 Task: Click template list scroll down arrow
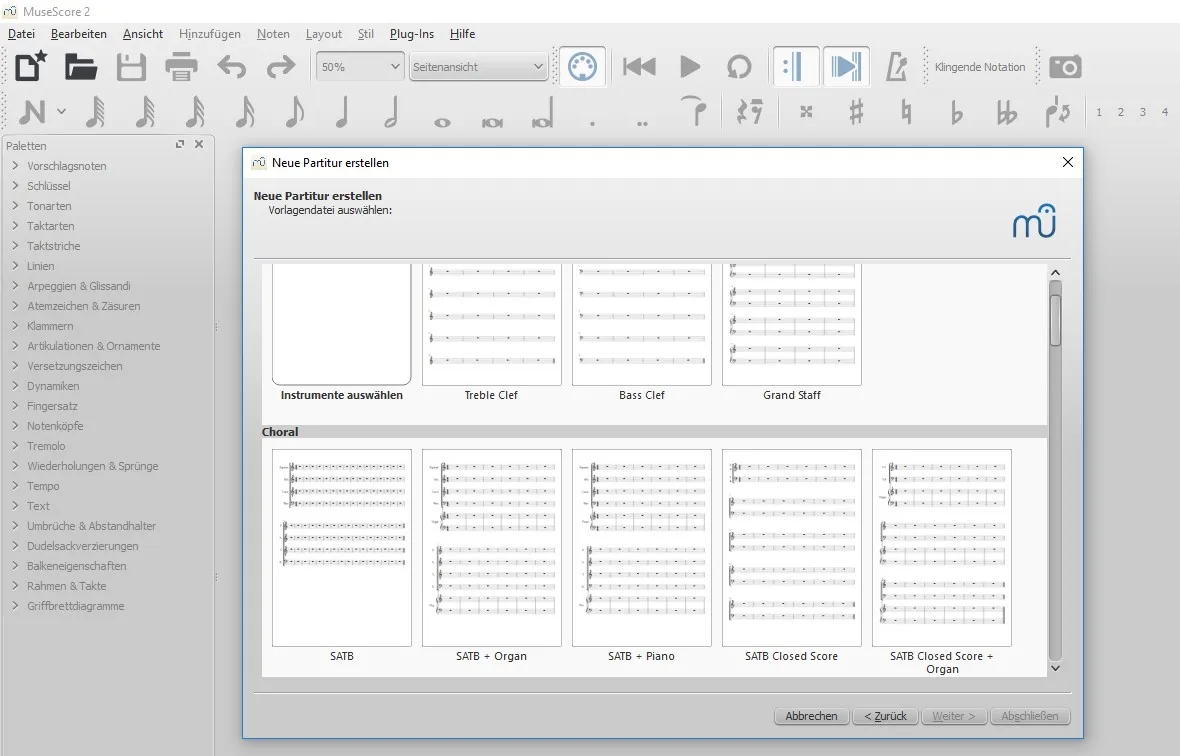1055,668
